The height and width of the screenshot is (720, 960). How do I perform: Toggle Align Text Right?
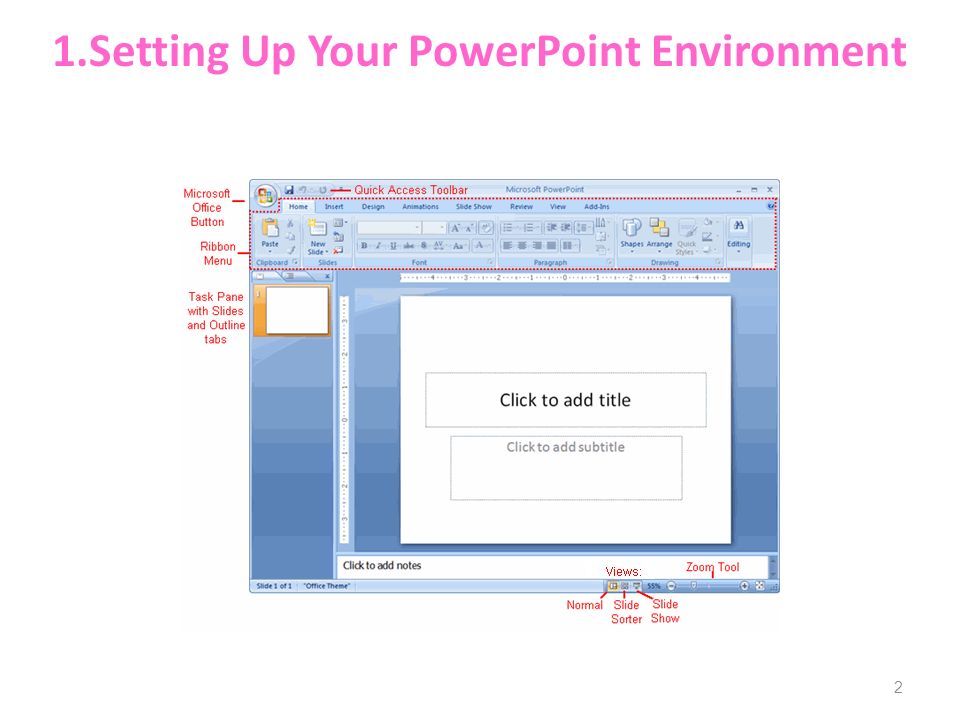coord(537,245)
